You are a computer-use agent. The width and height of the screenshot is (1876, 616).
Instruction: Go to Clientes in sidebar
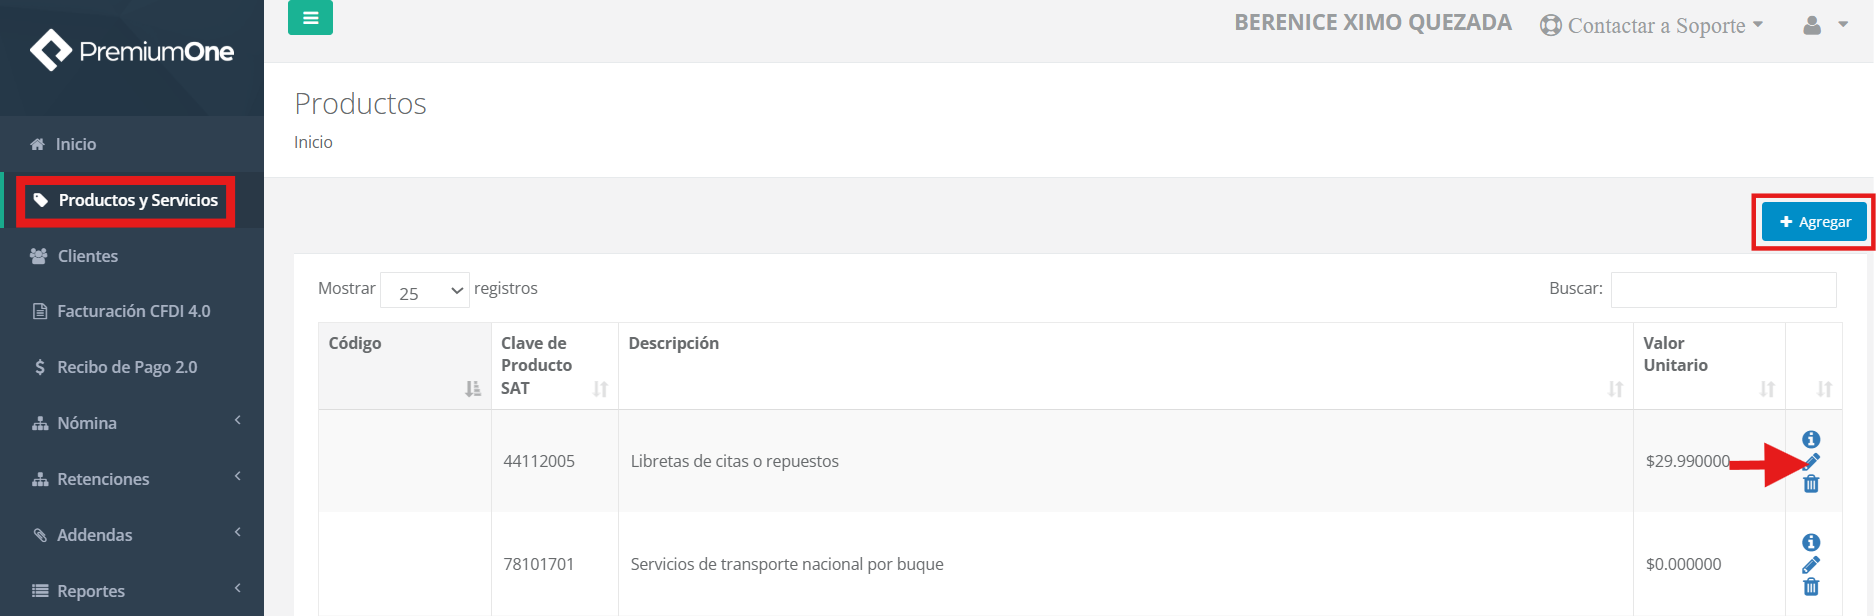coord(87,256)
